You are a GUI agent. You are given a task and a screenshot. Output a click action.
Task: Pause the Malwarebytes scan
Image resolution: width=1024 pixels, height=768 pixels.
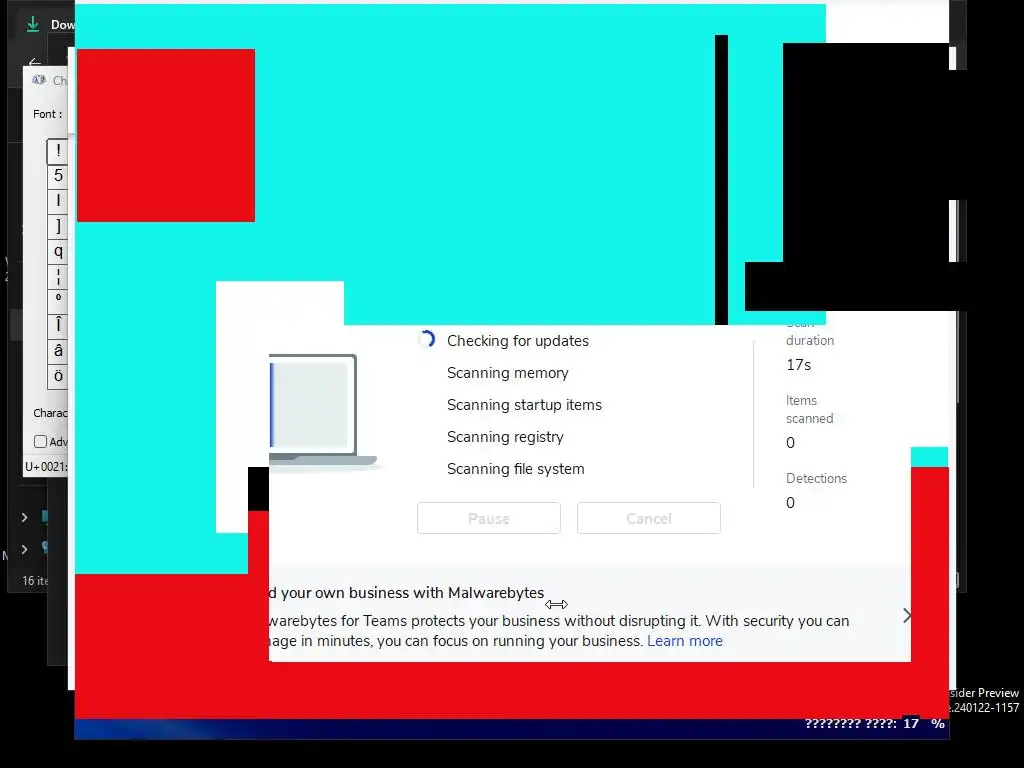[488, 519]
